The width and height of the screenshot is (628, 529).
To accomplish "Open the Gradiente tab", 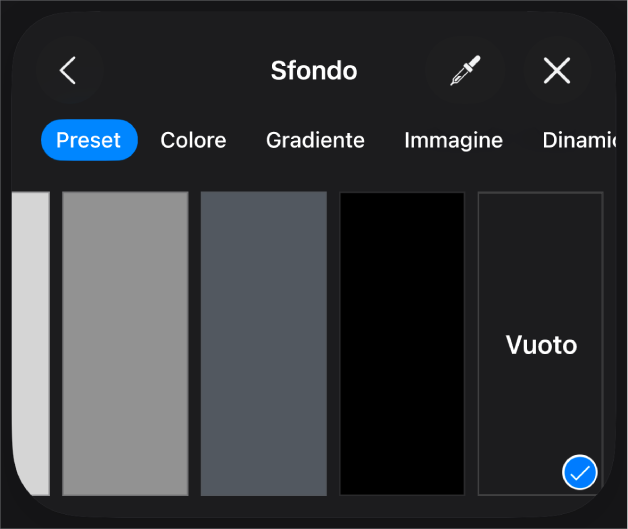I will coord(315,140).
